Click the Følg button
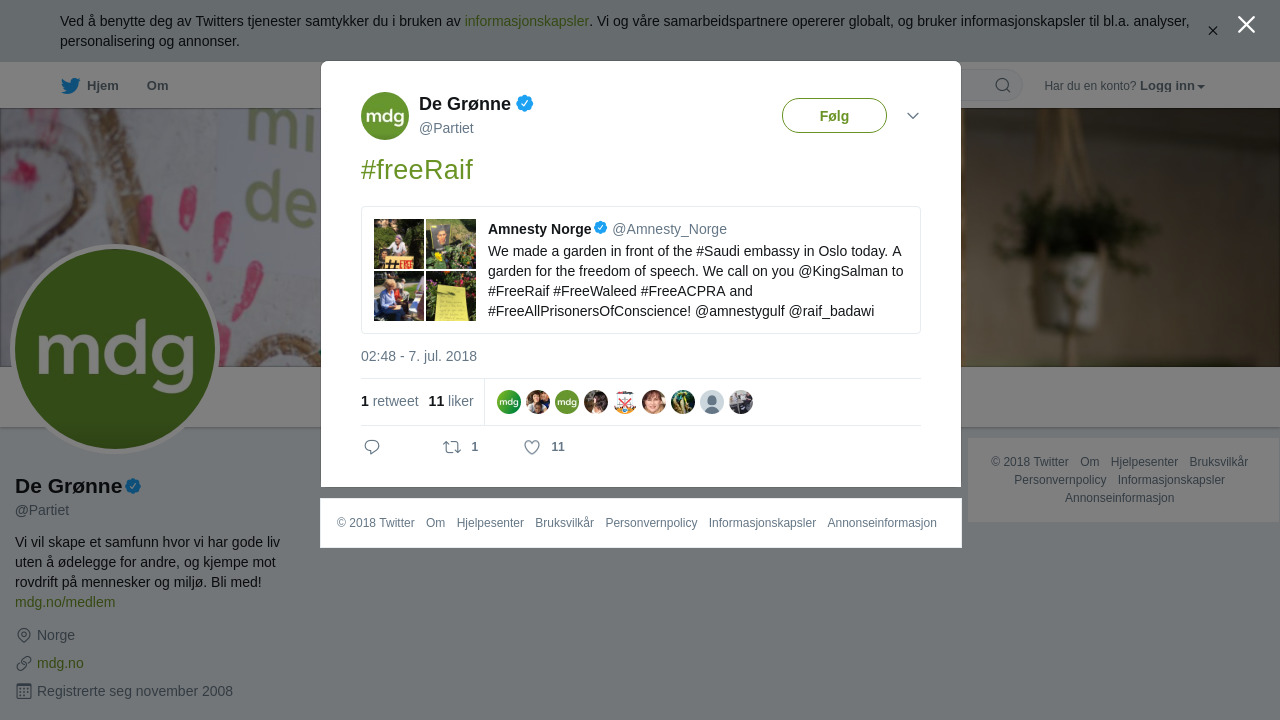 834,116
